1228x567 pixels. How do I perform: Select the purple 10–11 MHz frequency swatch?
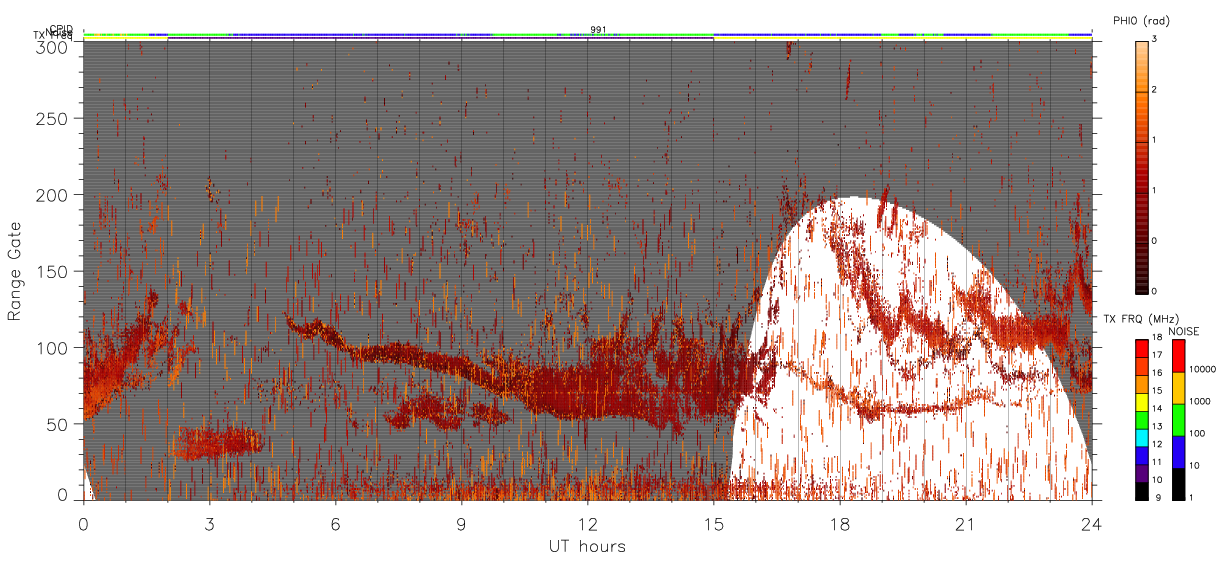click(x=1141, y=471)
